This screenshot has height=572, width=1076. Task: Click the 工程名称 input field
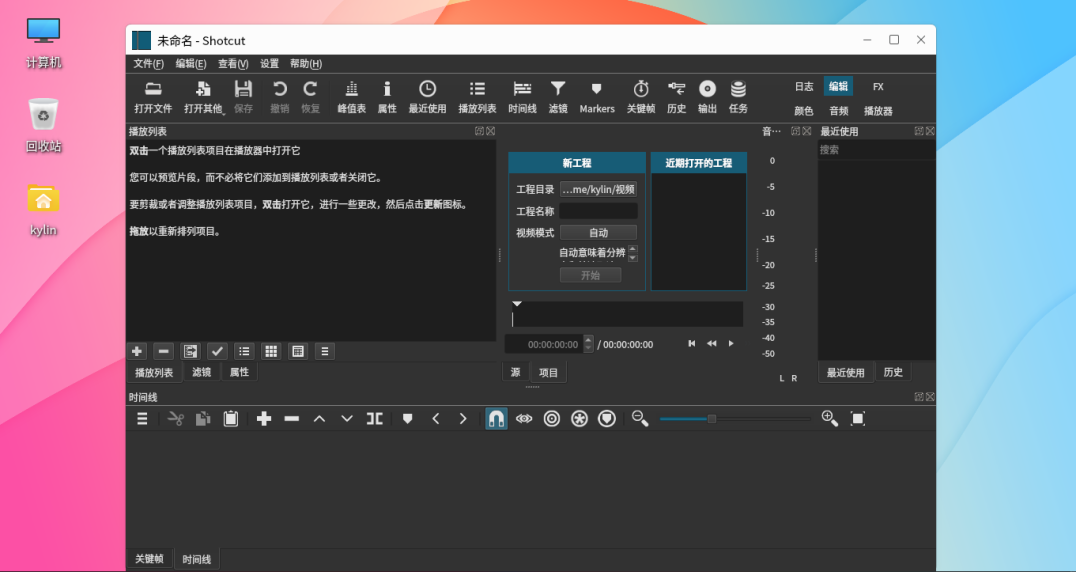(598, 211)
